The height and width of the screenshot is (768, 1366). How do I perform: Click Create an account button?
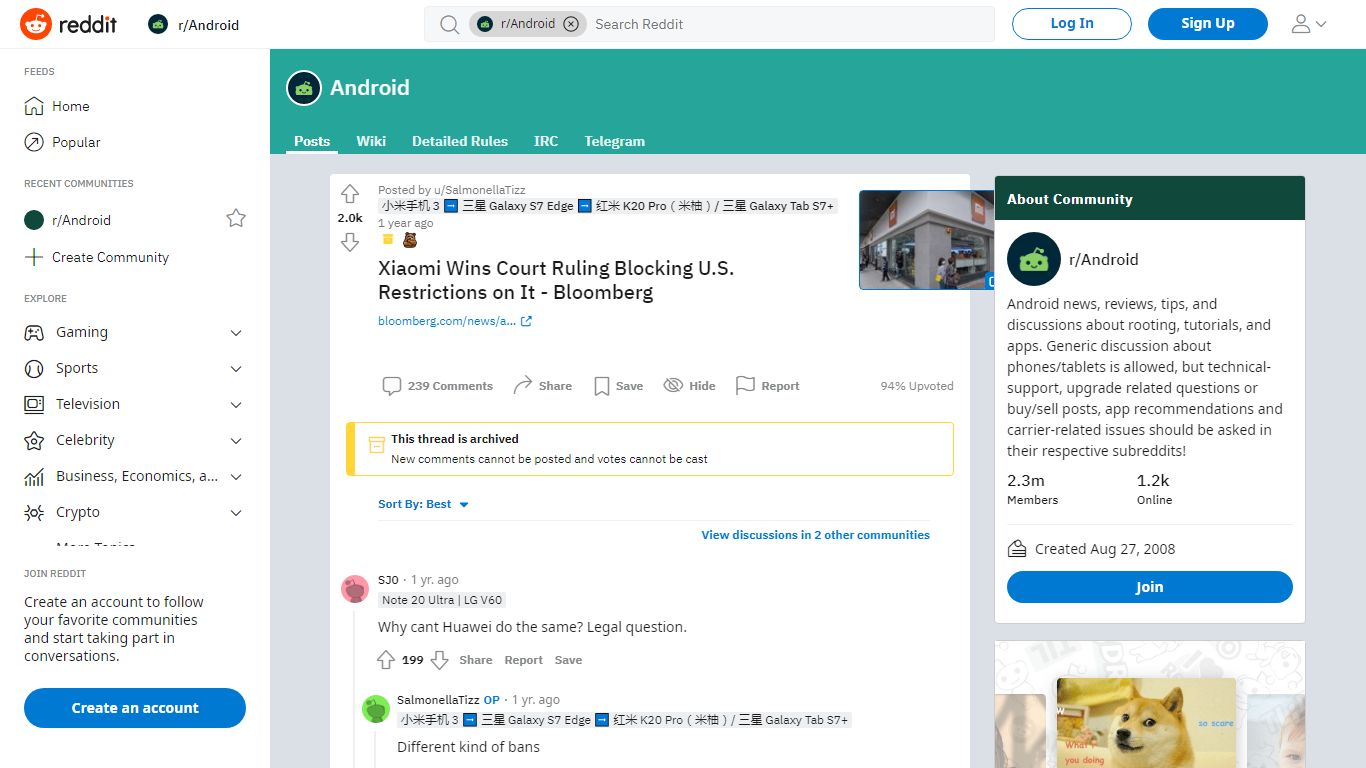135,708
